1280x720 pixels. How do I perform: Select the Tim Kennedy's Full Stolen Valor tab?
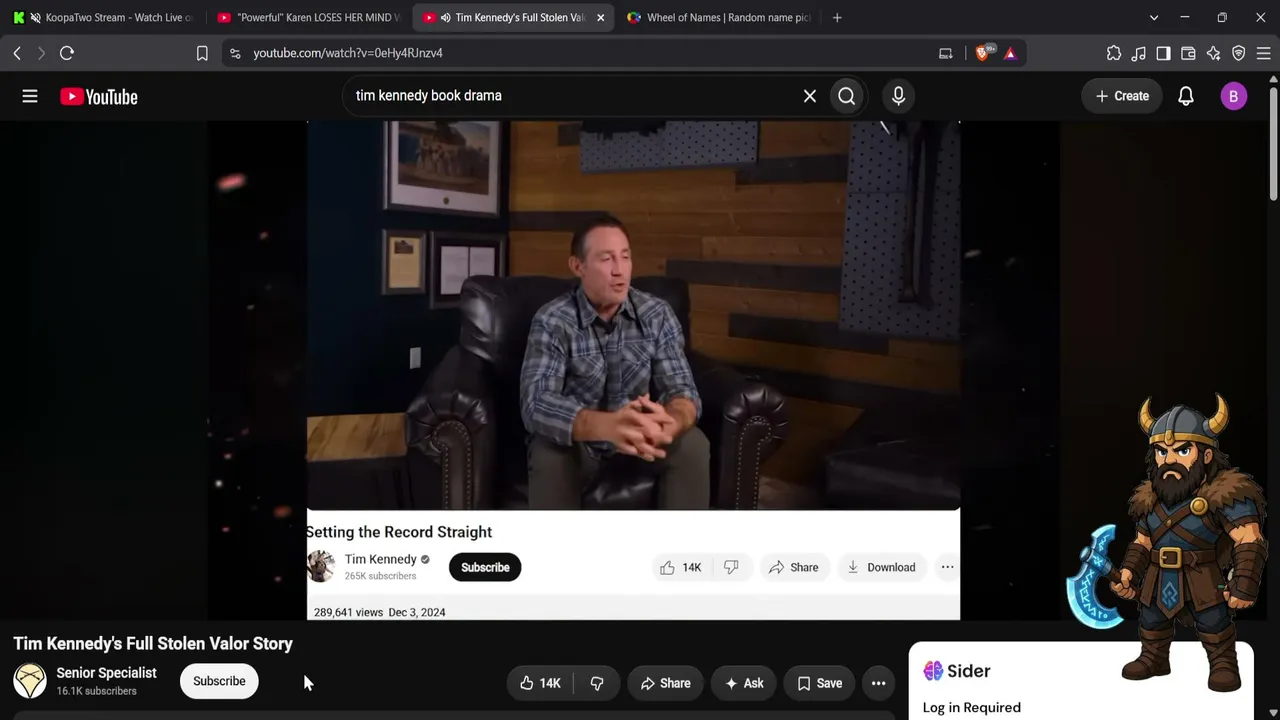pos(512,17)
